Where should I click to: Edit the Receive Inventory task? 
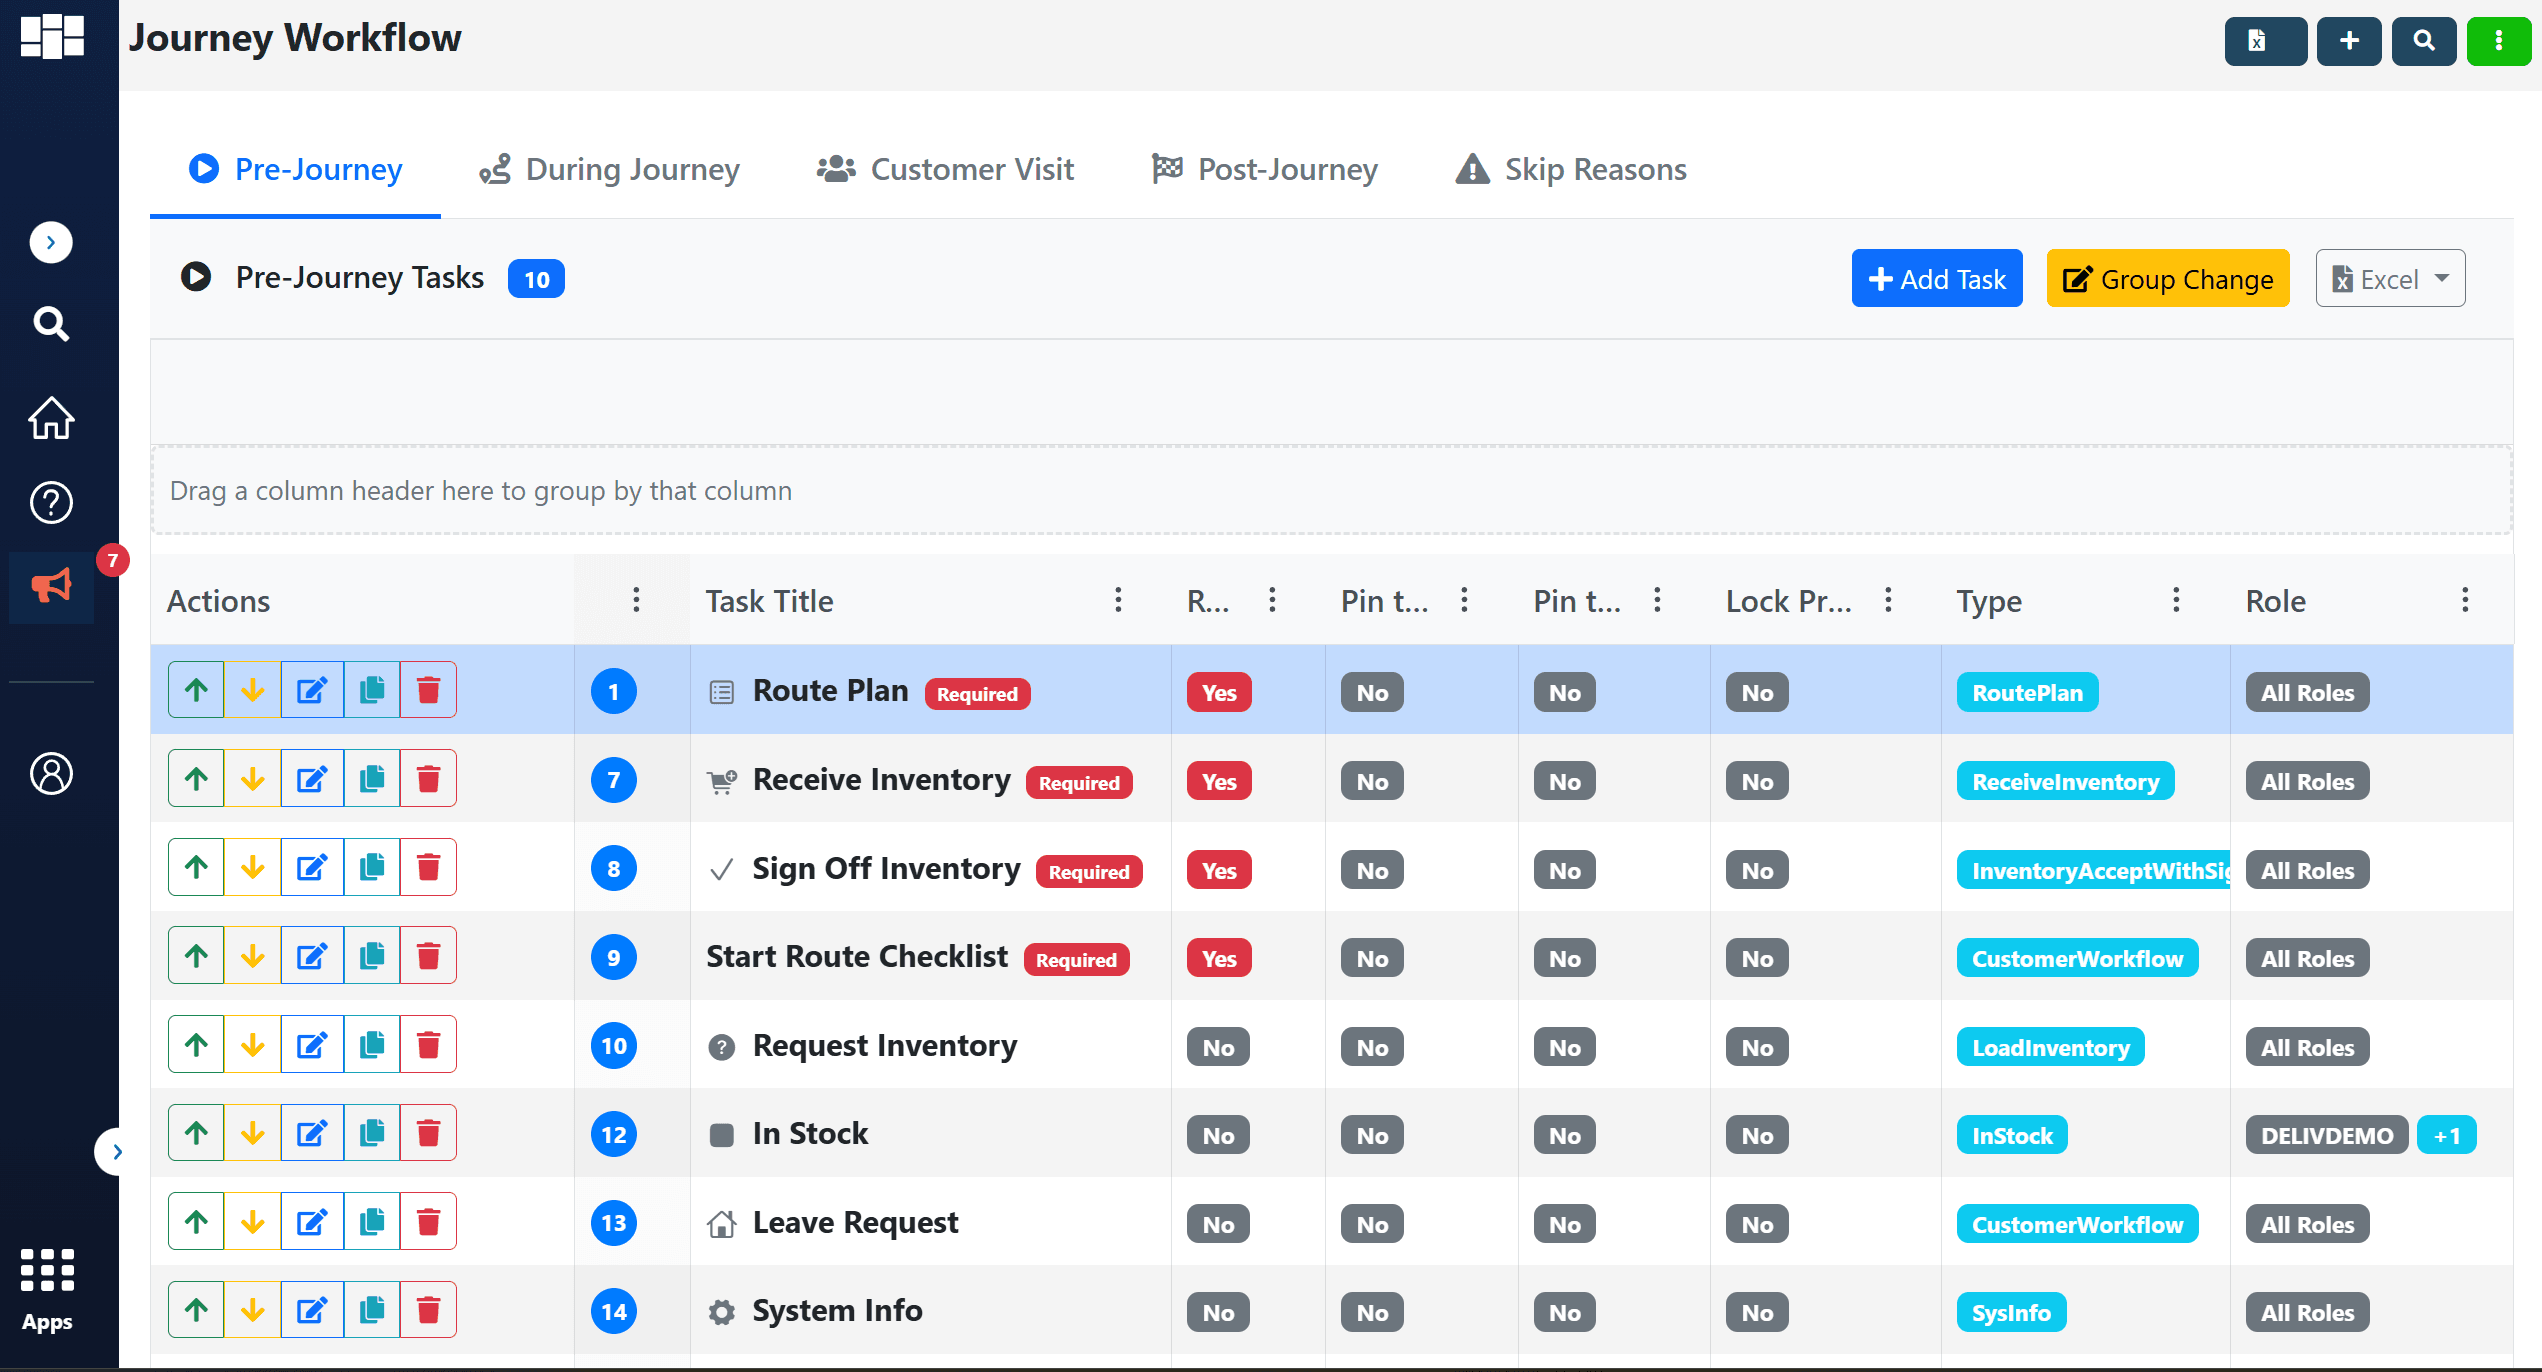coord(312,779)
